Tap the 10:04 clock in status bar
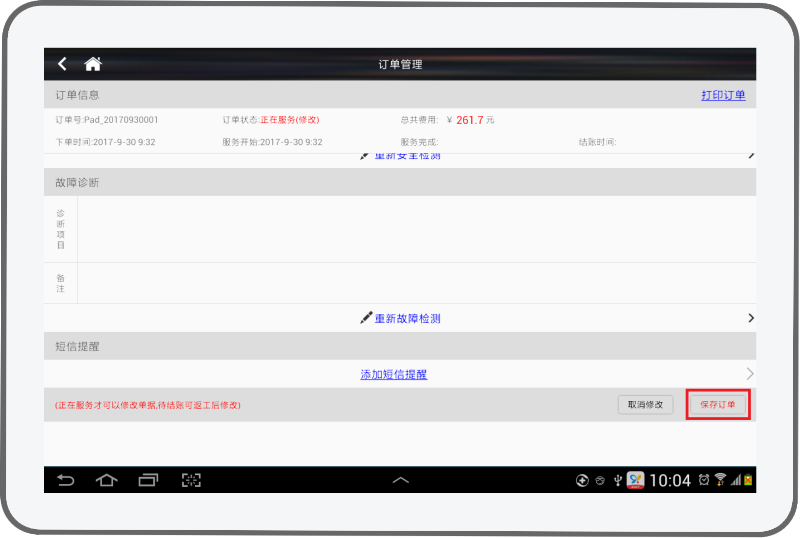Image resolution: width=800 pixels, height=538 pixels. tap(670, 480)
